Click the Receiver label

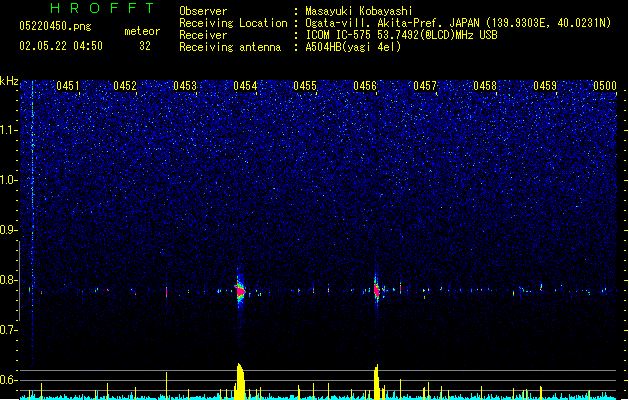pos(203,35)
